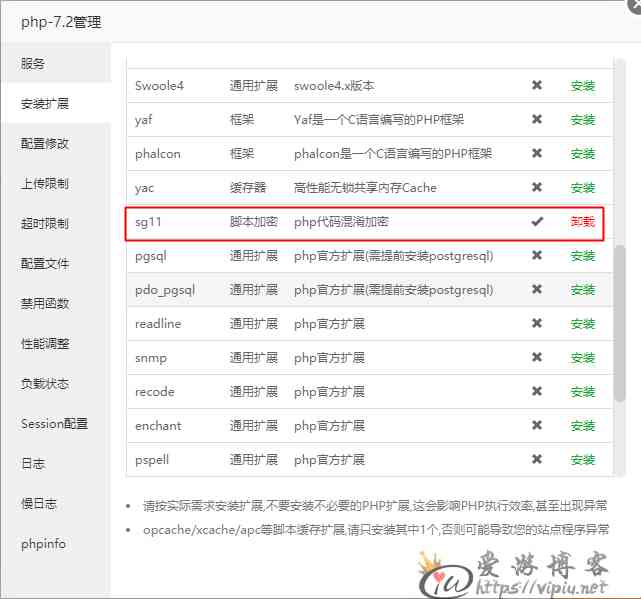This screenshot has height=599, width=641.
Task: Click the 脚本加密 type cell
Action: (x=253, y=222)
